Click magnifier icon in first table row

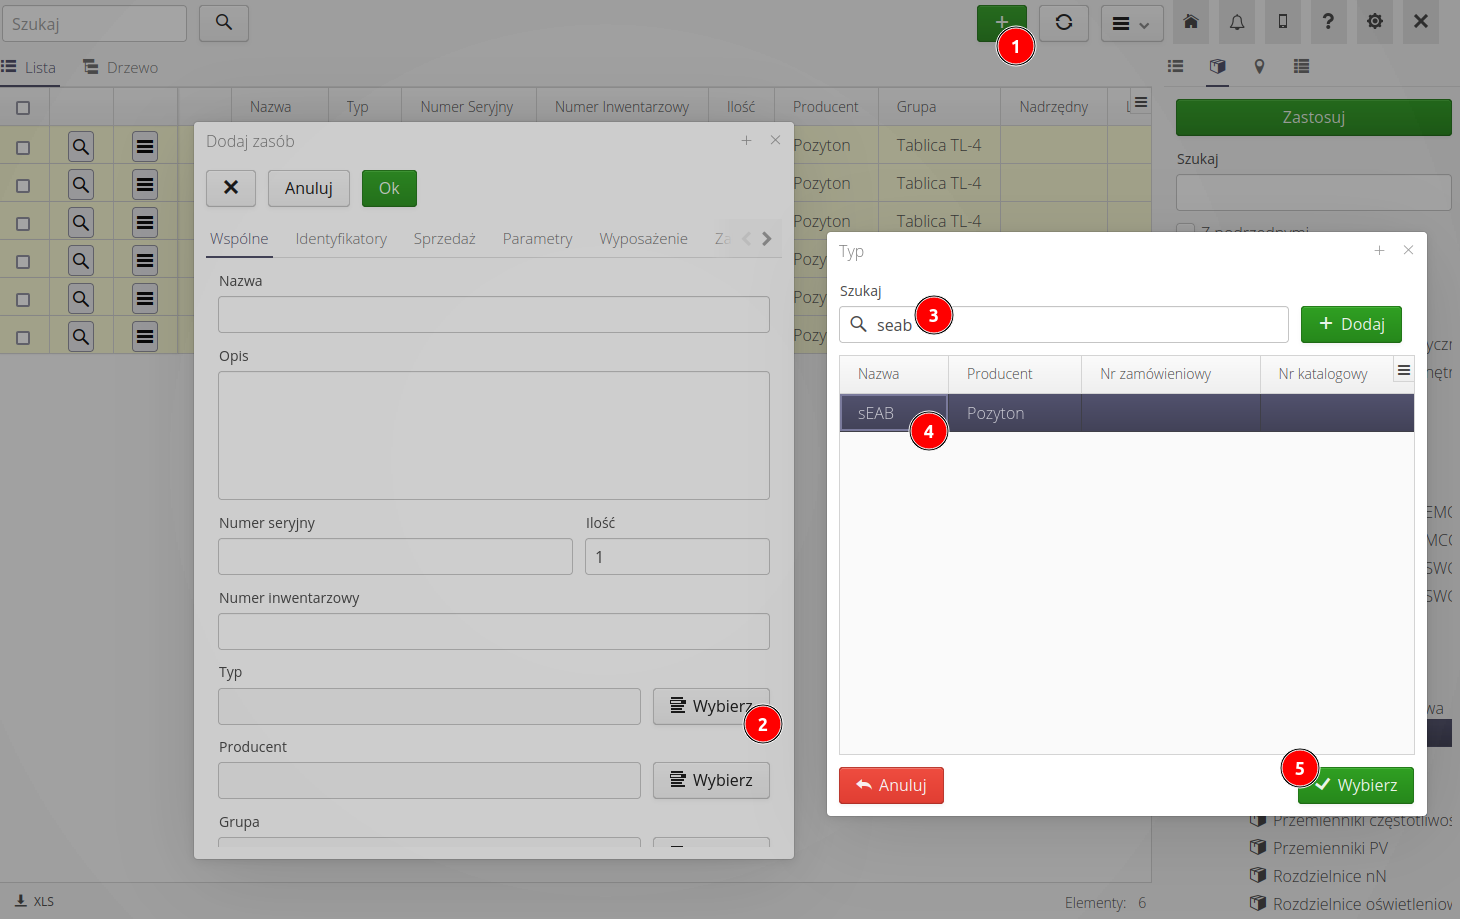pyautogui.click(x=81, y=147)
